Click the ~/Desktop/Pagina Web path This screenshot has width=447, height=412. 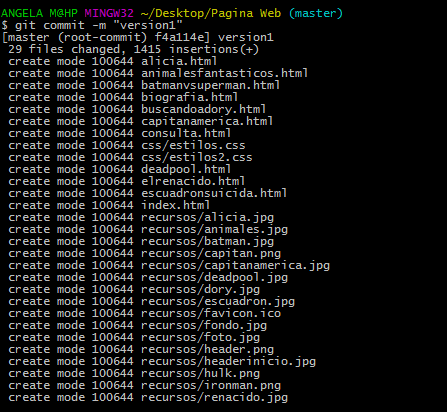(211, 13)
